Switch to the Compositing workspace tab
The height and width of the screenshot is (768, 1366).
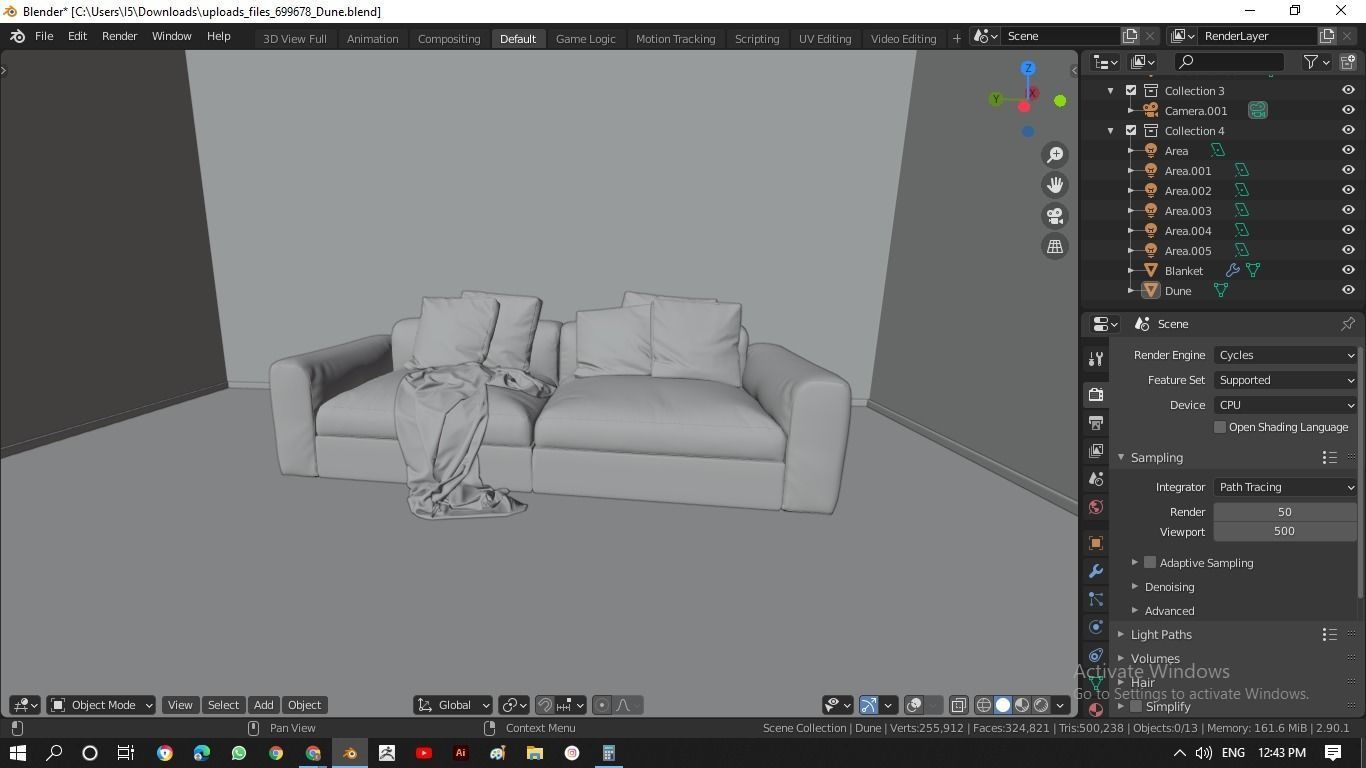click(x=449, y=38)
